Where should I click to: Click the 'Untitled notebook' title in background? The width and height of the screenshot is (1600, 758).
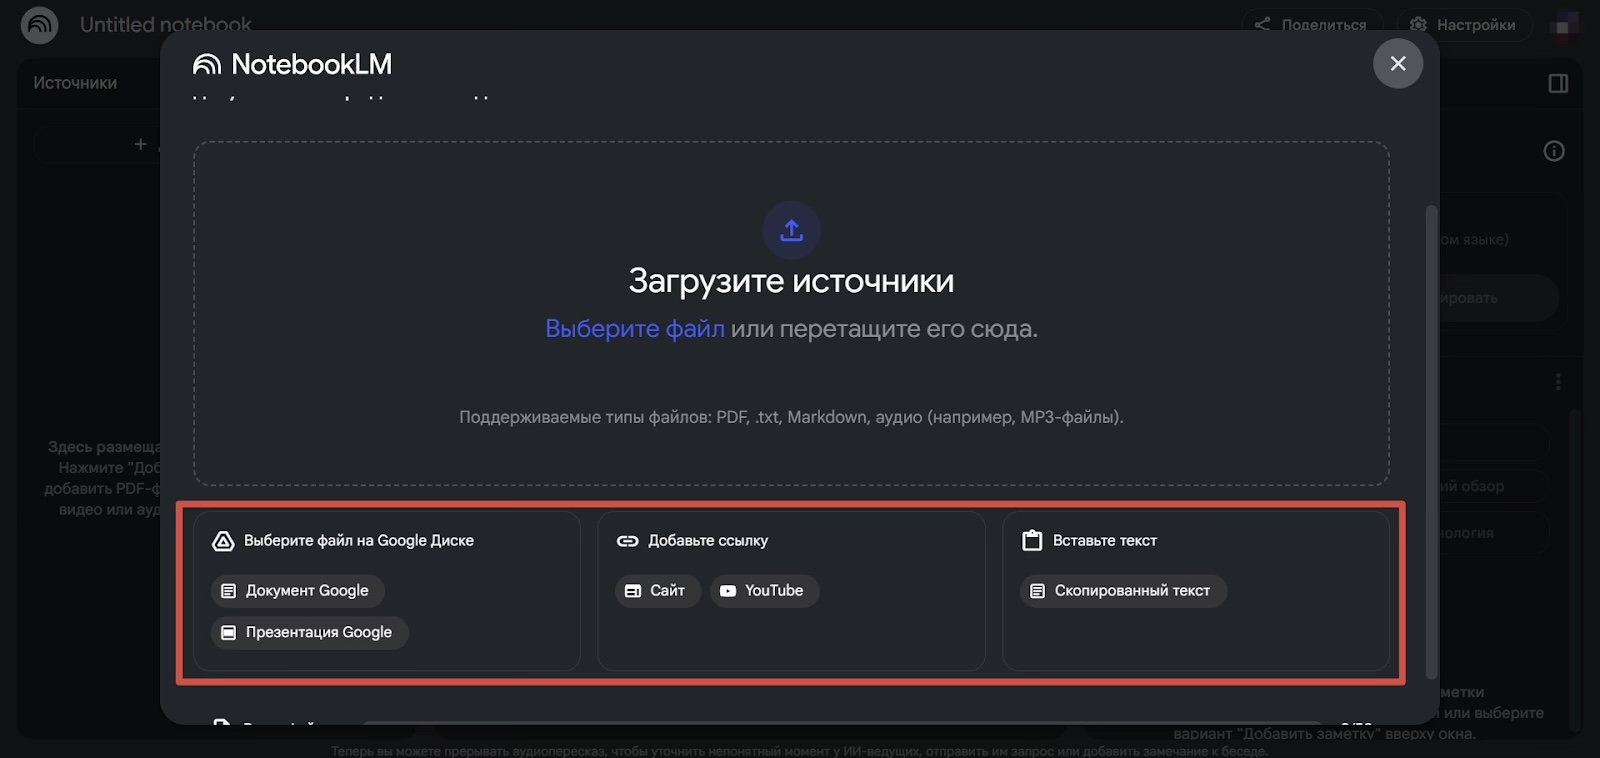166,25
